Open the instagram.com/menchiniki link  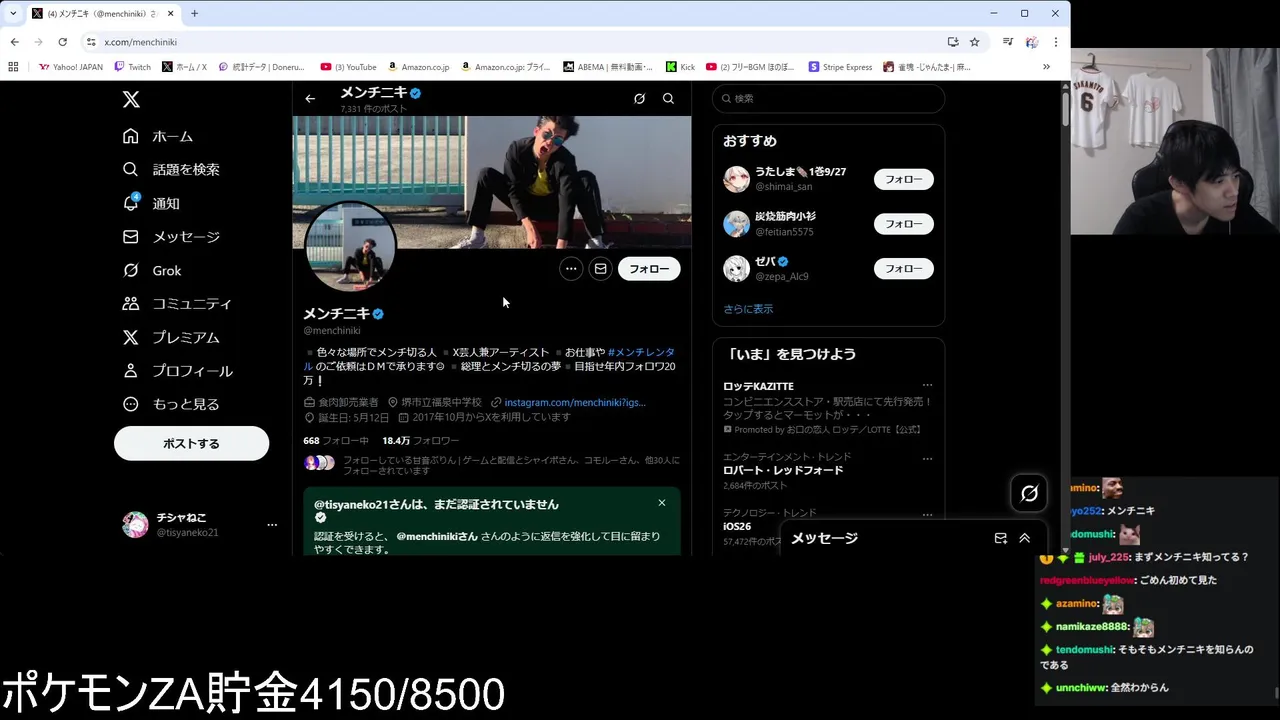tap(574, 402)
